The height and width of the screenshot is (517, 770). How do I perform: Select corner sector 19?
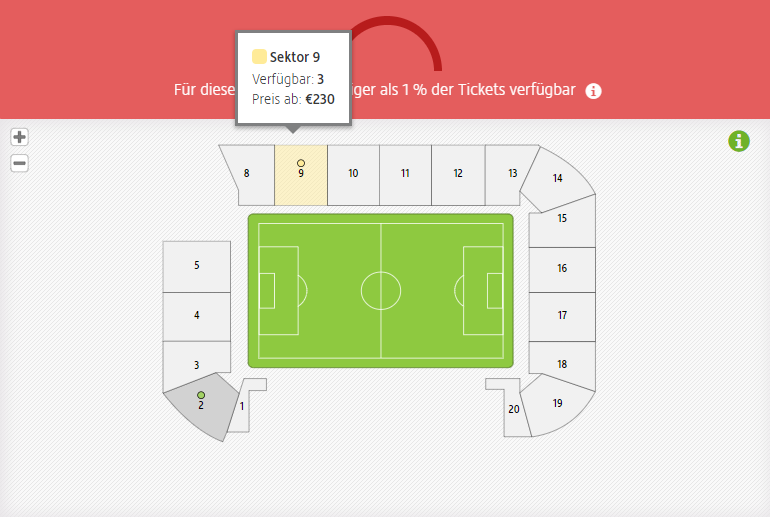559,406
